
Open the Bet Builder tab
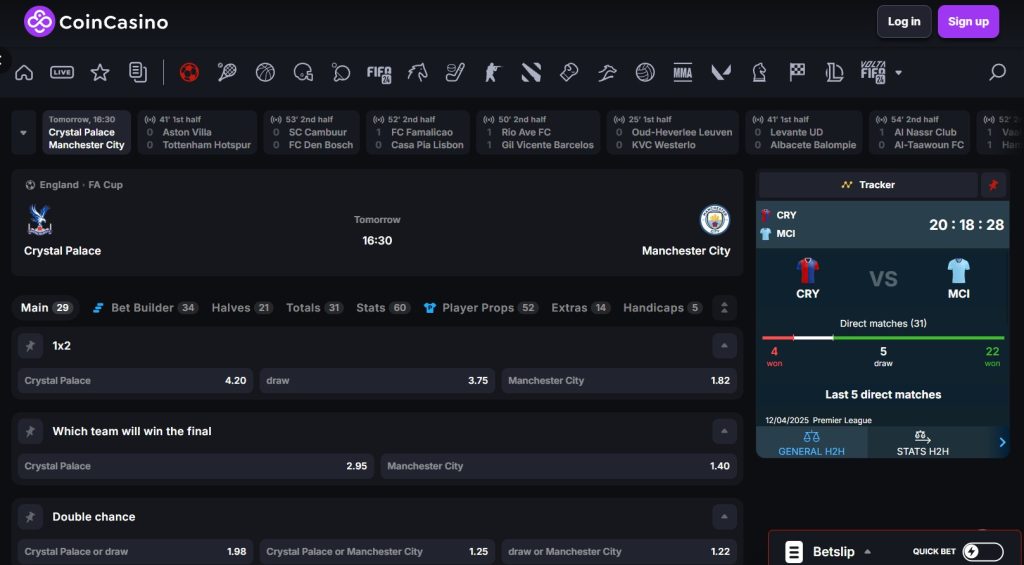pos(145,308)
